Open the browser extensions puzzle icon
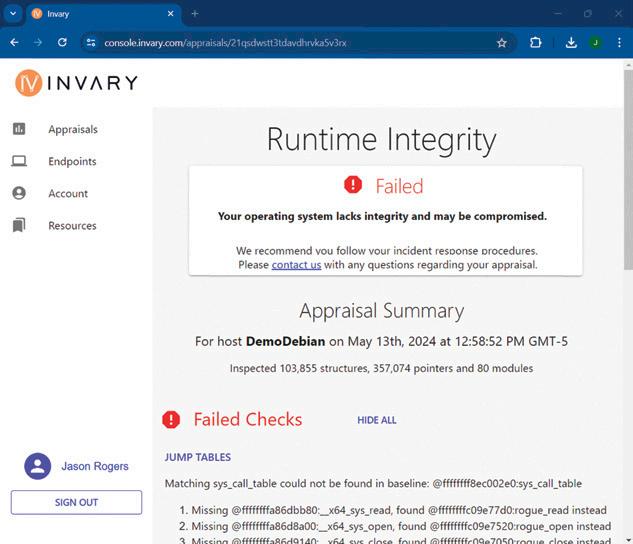Image resolution: width=633 pixels, height=544 pixels. point(535,42)
